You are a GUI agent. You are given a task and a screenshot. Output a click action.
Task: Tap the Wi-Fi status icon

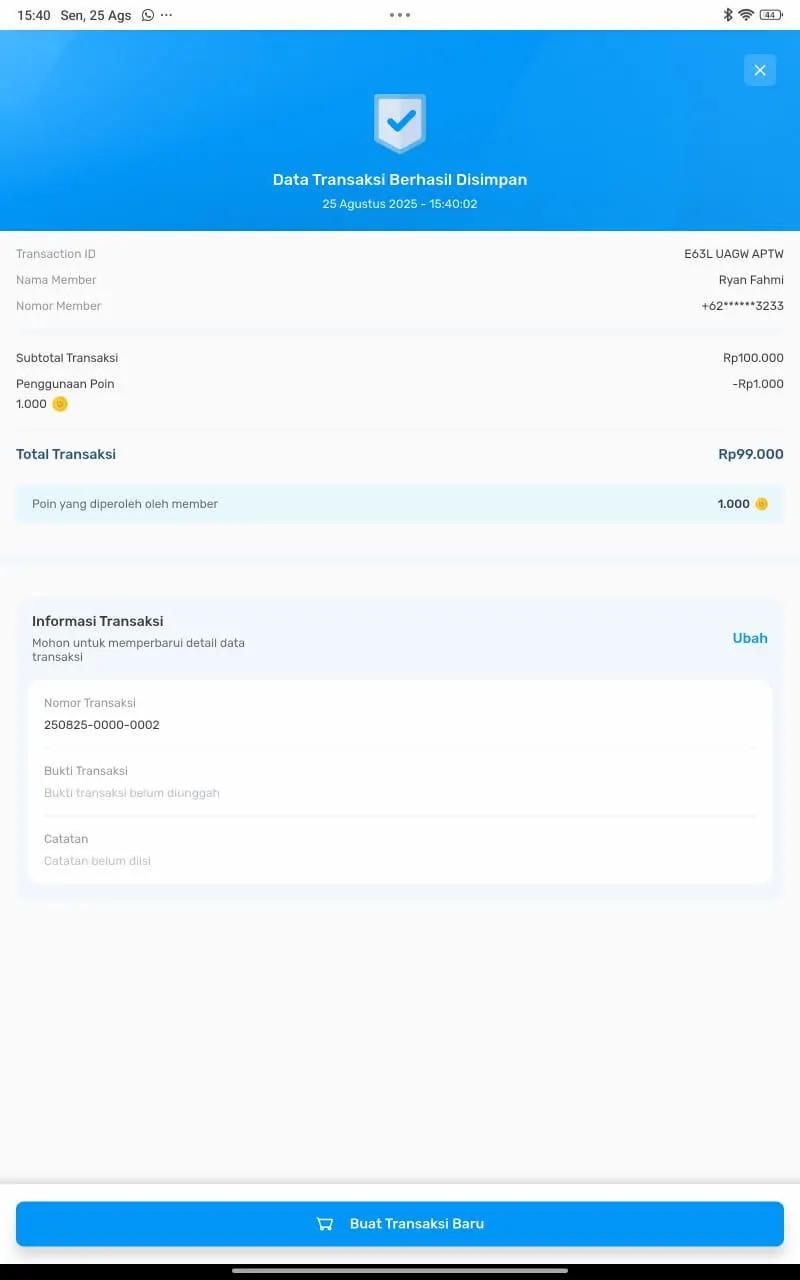pyautogui.click(x=746, y=15)
